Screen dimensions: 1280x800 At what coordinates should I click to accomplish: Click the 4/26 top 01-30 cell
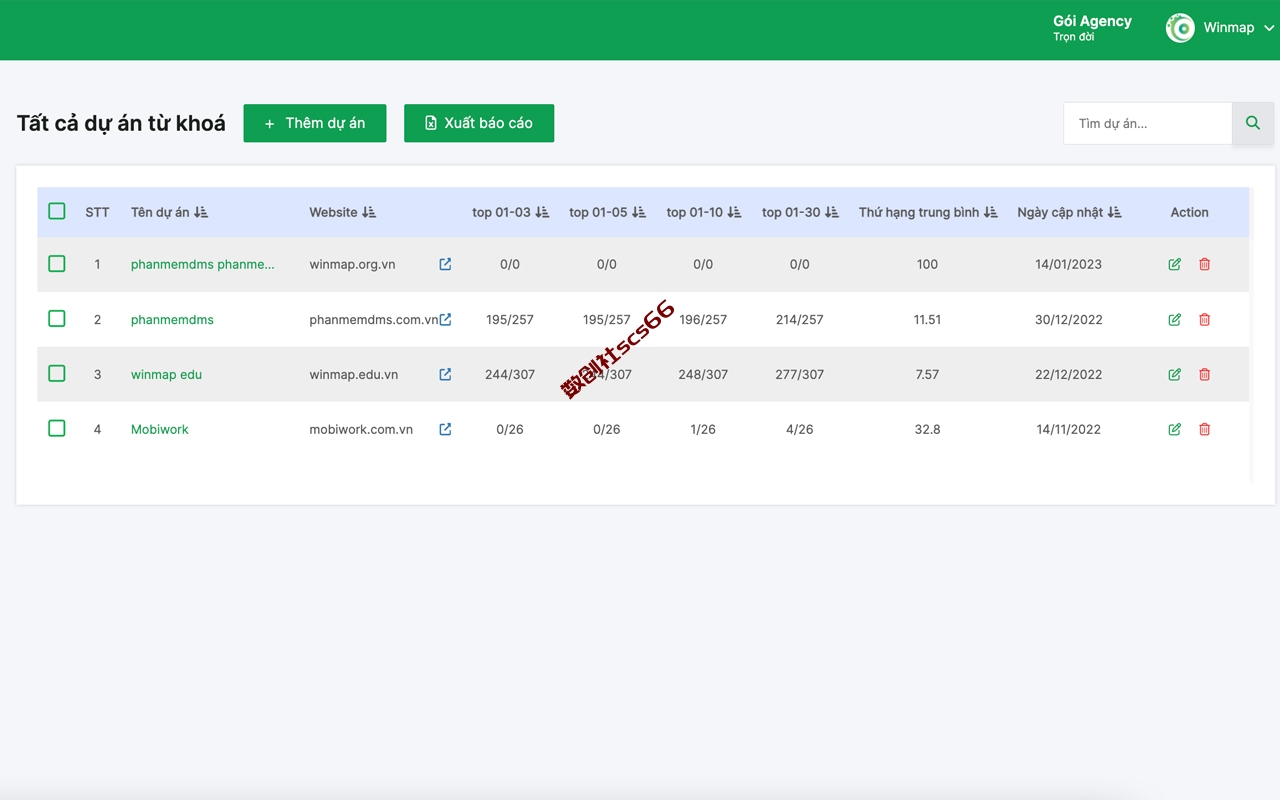799,430
